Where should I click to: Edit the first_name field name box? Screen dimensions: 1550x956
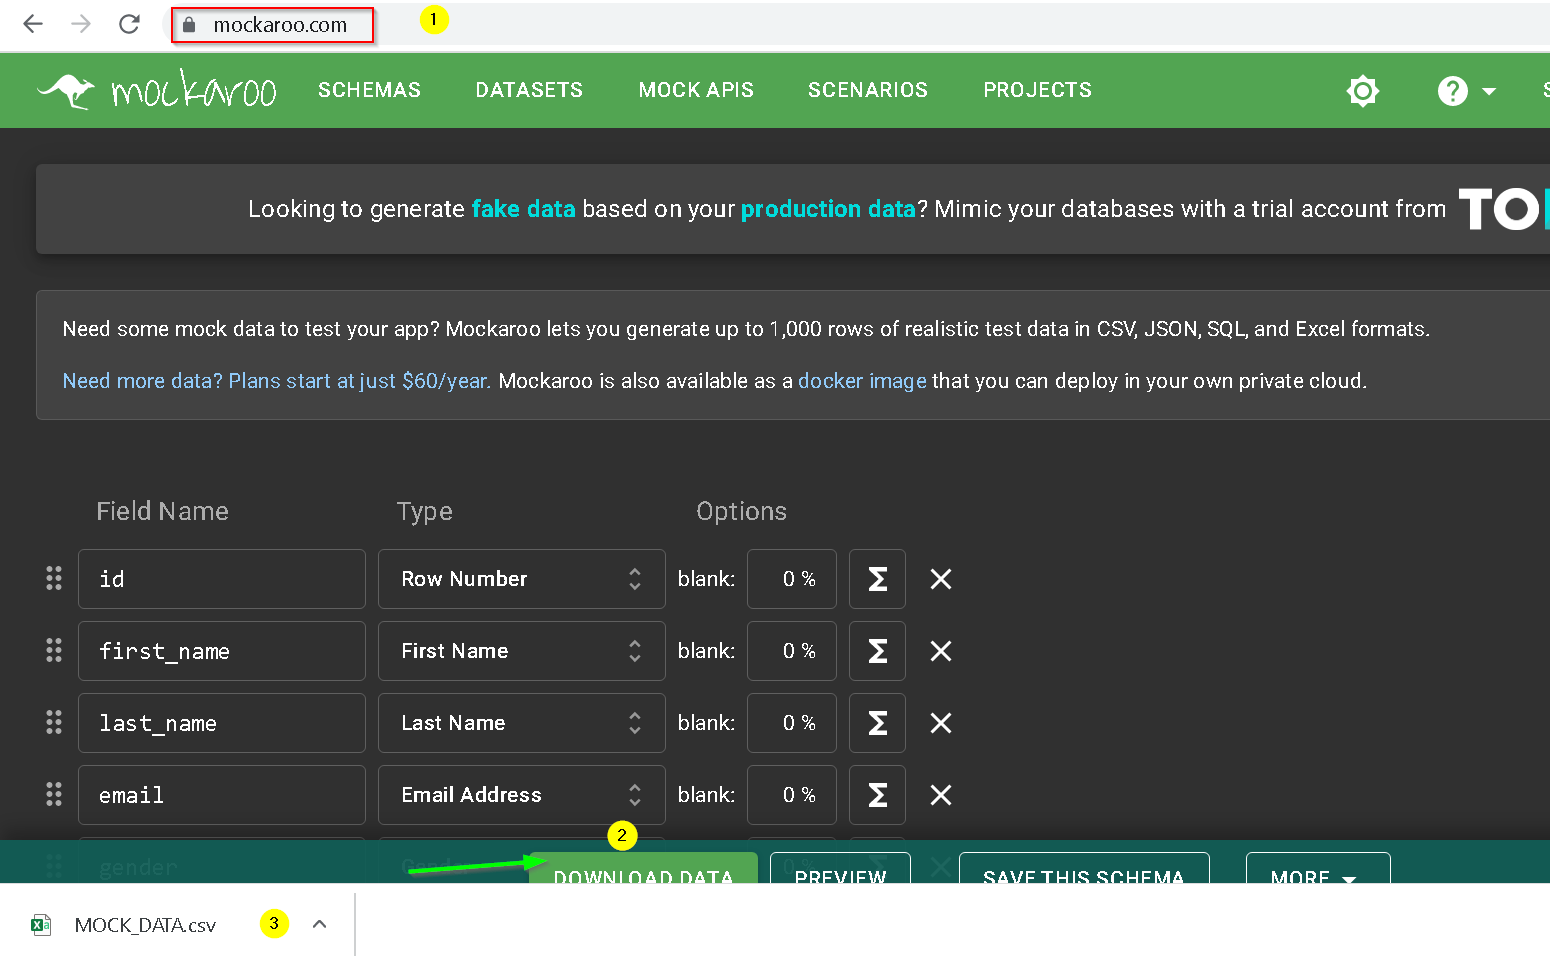222,651
